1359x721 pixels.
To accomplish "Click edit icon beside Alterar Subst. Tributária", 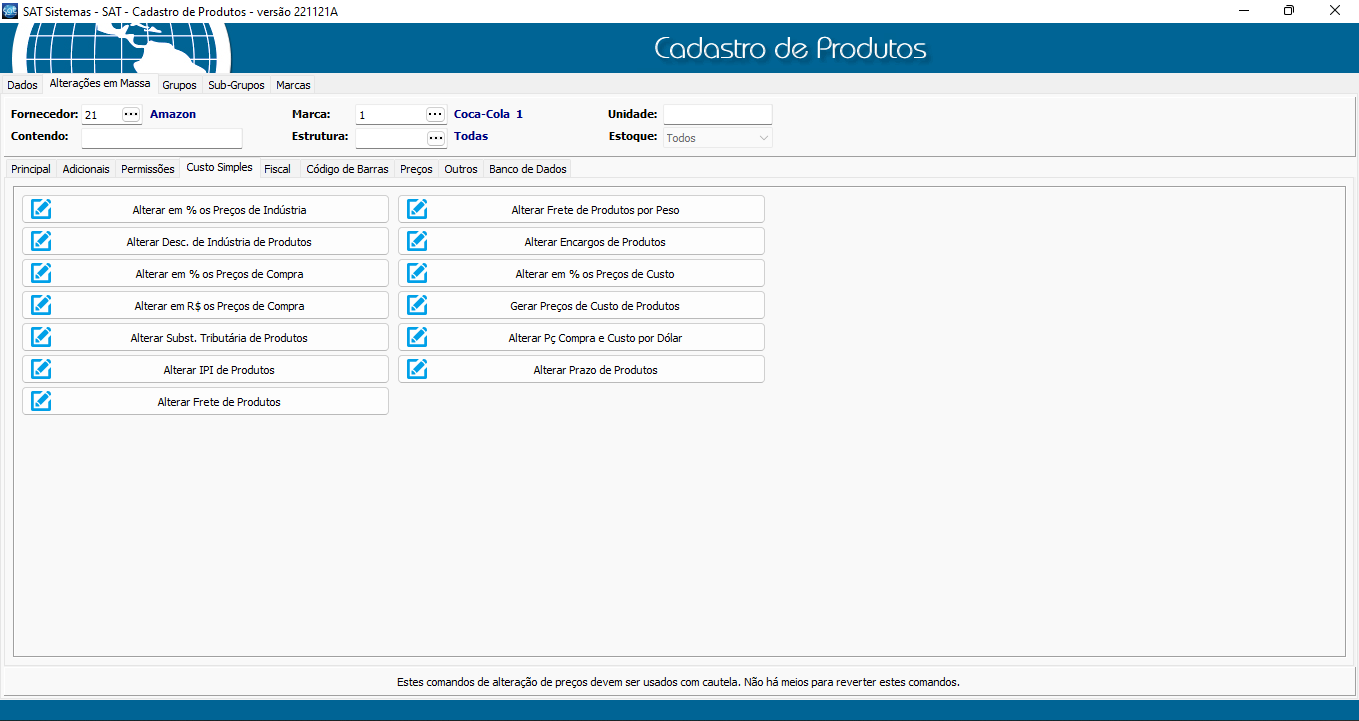I will 41,337.
